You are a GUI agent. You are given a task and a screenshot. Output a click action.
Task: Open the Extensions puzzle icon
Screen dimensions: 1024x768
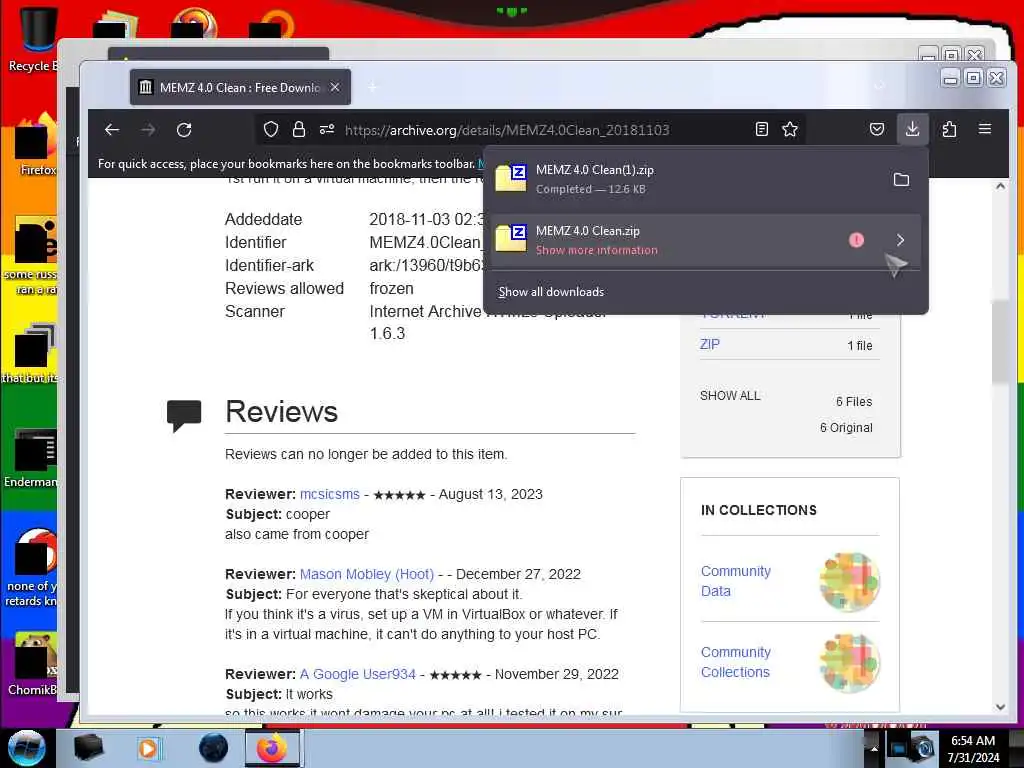(x=950, y=129)
